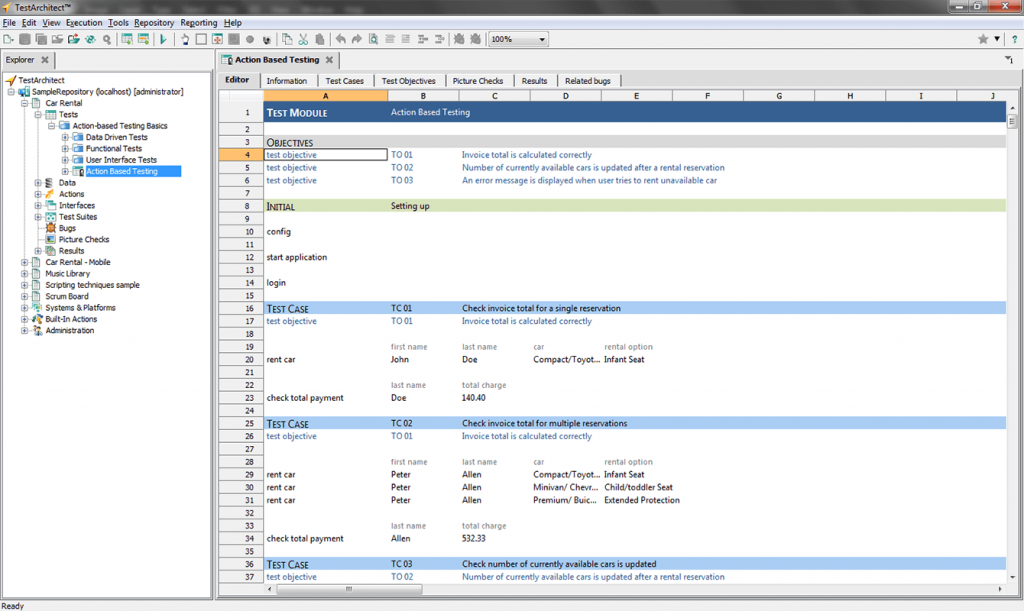This screenshot has width=1024, height=611.
Task: Switch to the Information tab
Action: 287,81
